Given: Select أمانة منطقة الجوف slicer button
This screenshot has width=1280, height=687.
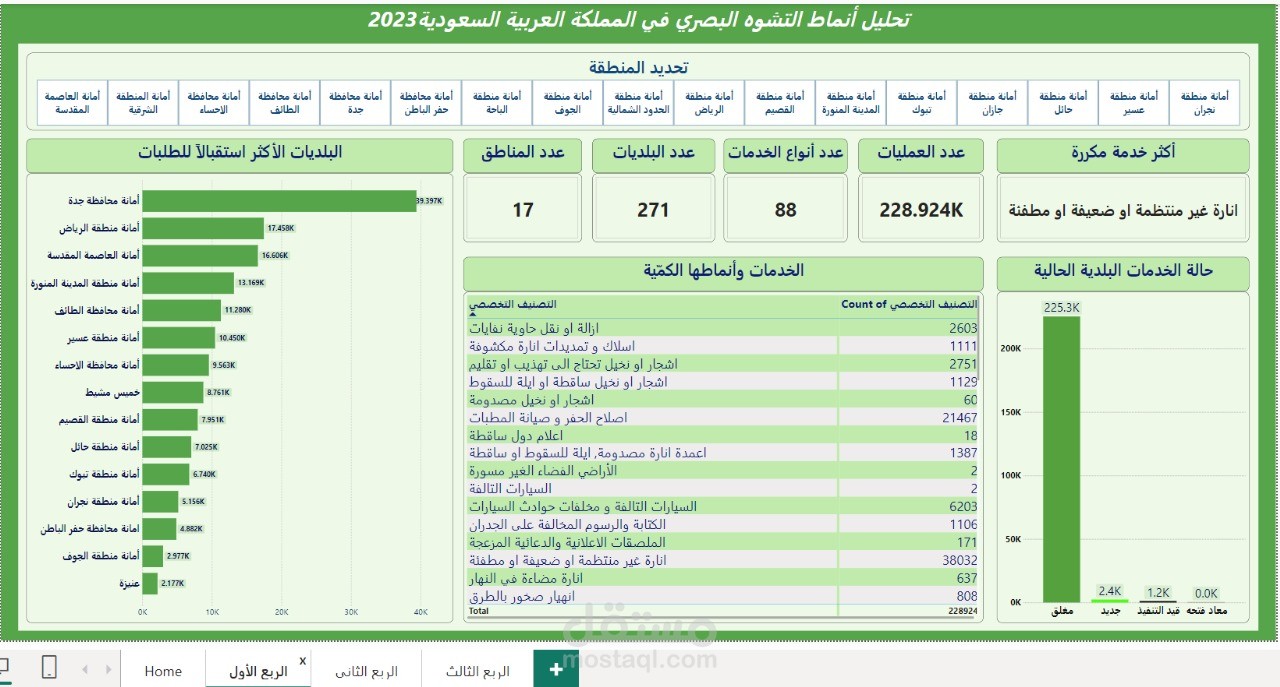Looking at the screenshot, I should tap(568, 103).
